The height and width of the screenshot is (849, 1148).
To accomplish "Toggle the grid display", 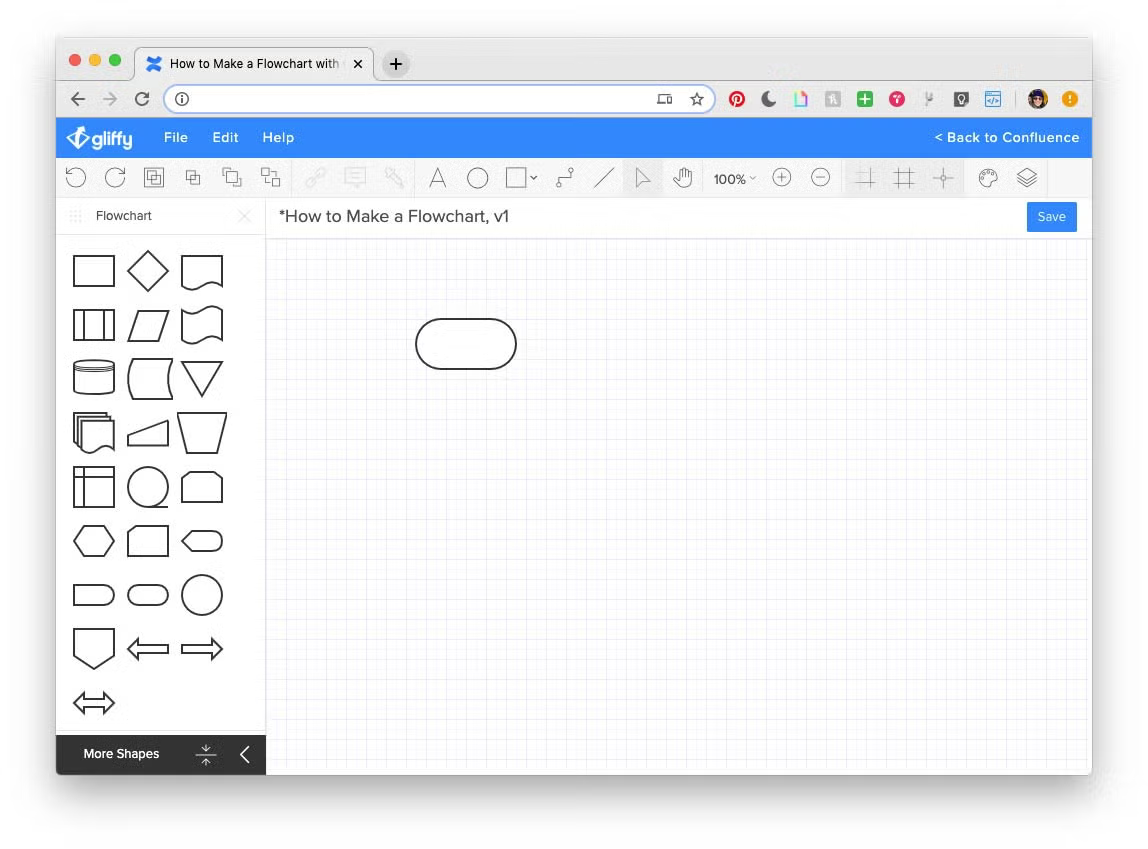I will 904,178.
